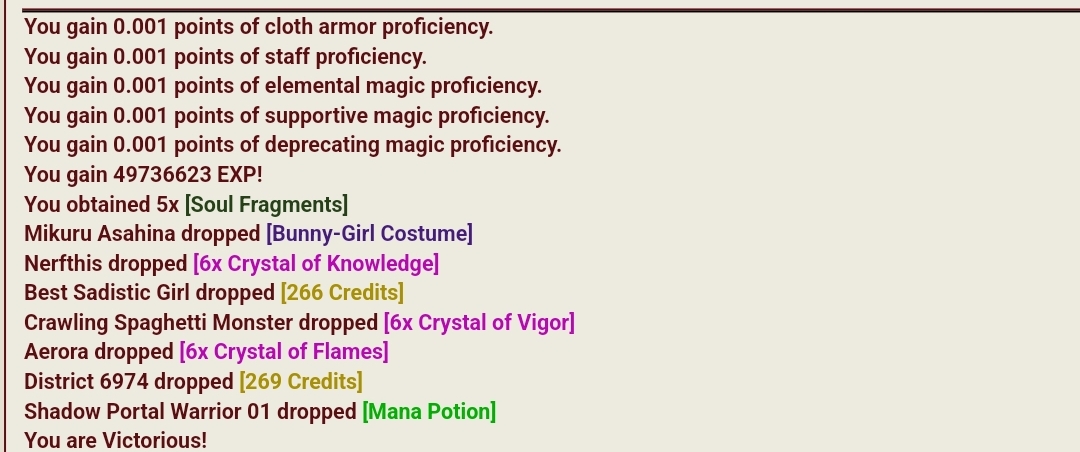This screenshot has width=1080, height=452.
Task: Select the 269 Credits drop
Action: click(x=300, y=381)
